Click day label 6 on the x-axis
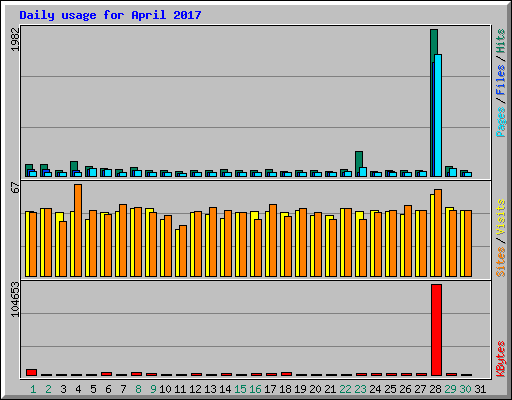 coord(108,389)
